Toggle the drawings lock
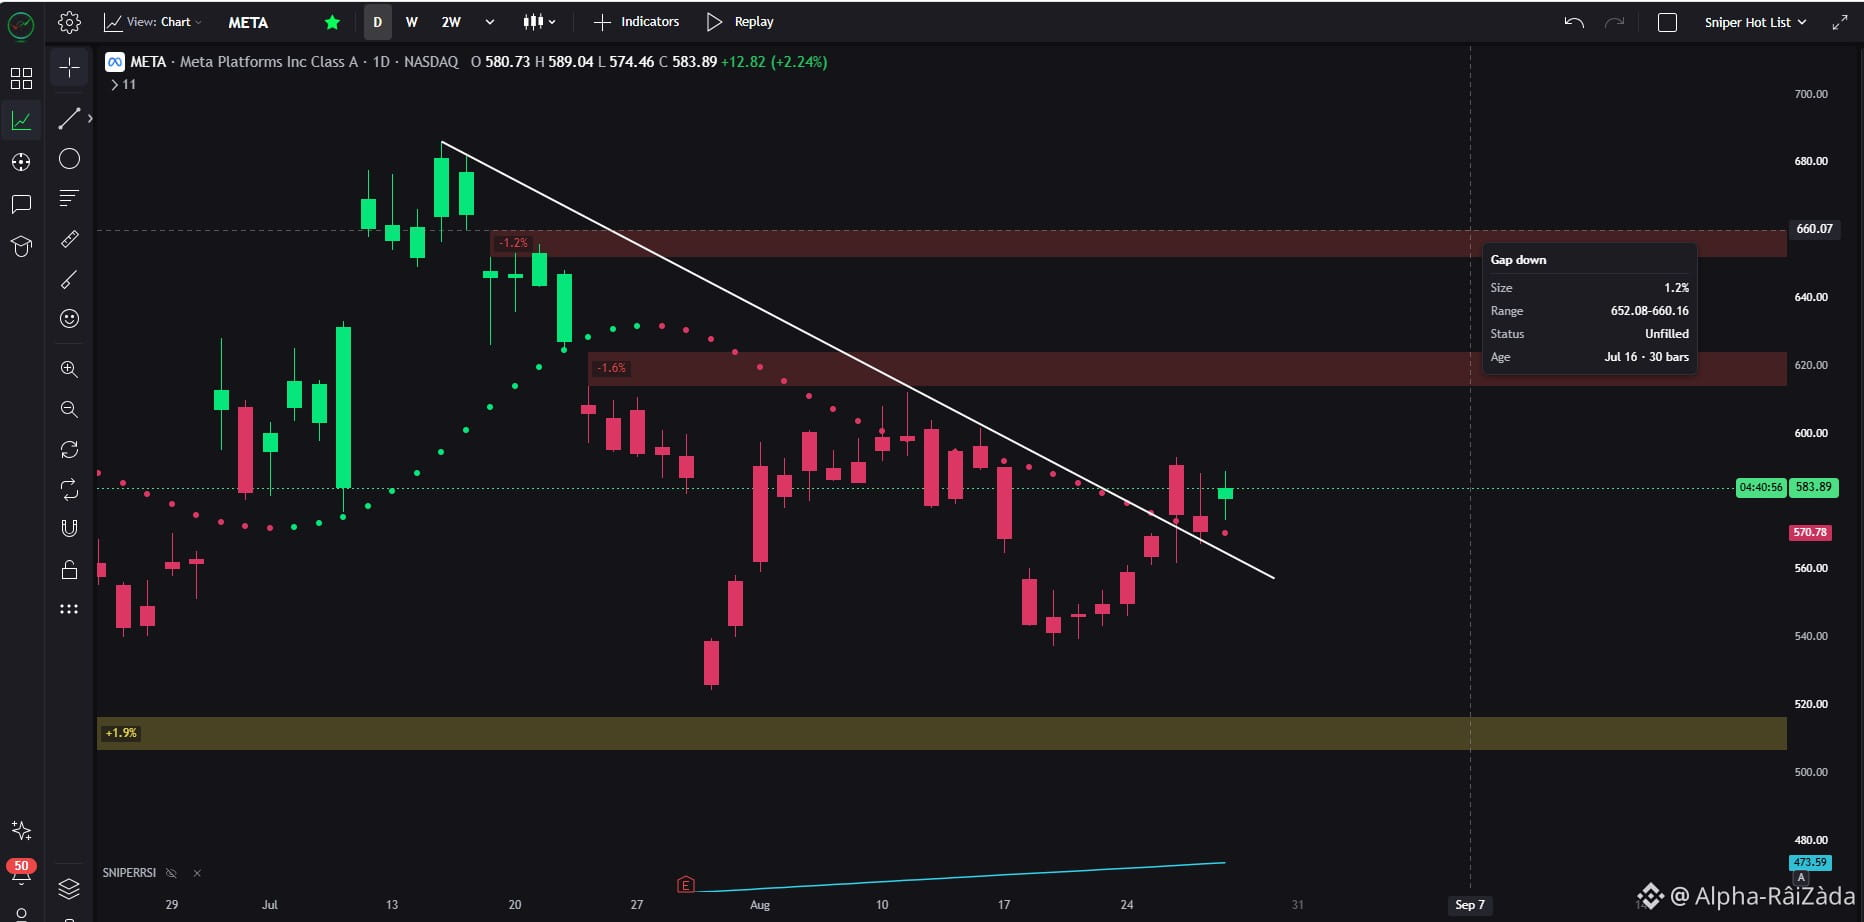1864x922 pixels. click(x=69, y=569)
